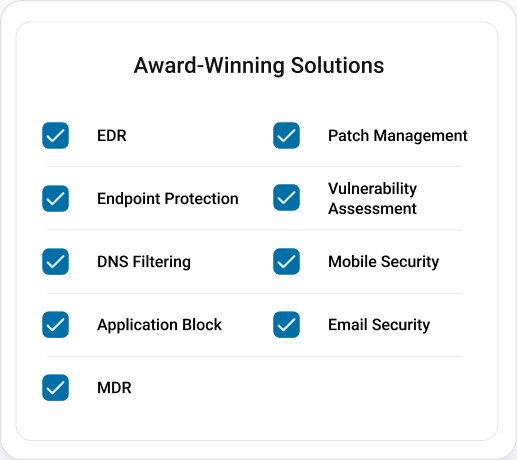Screen dimensions: 517x460
Task: Toggle the Email Security checkbox
Action: click(286, 325)
